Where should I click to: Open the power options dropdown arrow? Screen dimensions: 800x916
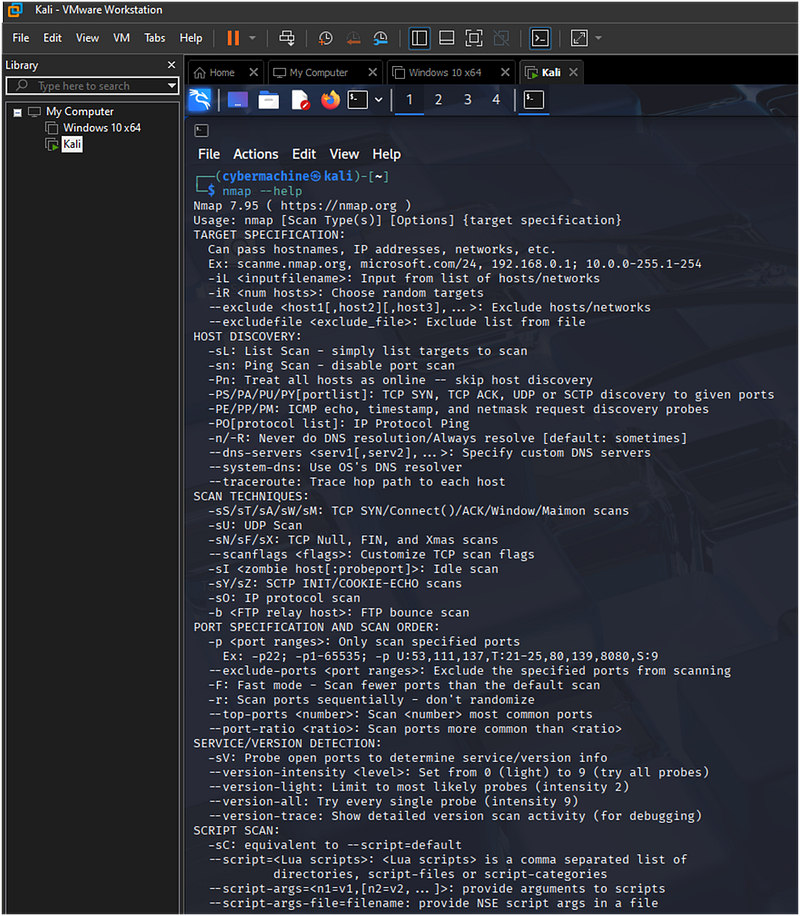click(x=252, y=38)
